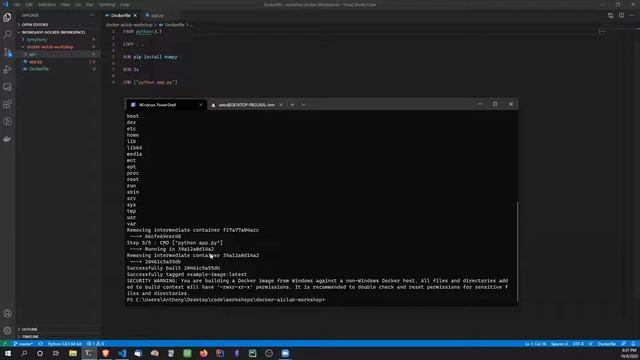Open the File menu
The image size is (640, 360).
point(17,4)
